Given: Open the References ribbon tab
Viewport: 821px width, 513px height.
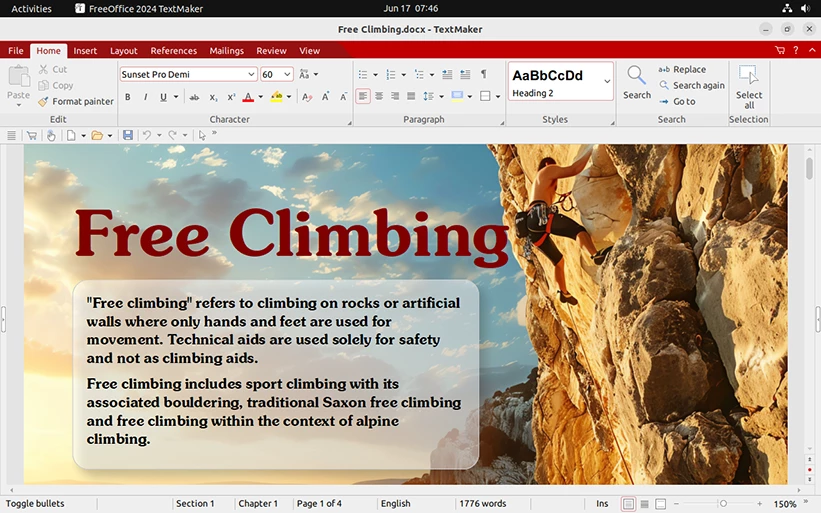Looking at the screenshot, I should click(x=173, y=50).
